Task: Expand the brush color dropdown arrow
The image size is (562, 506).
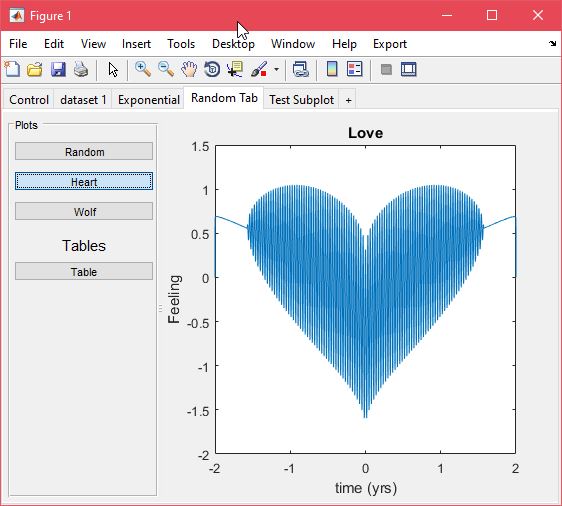Action: (276, 69)
